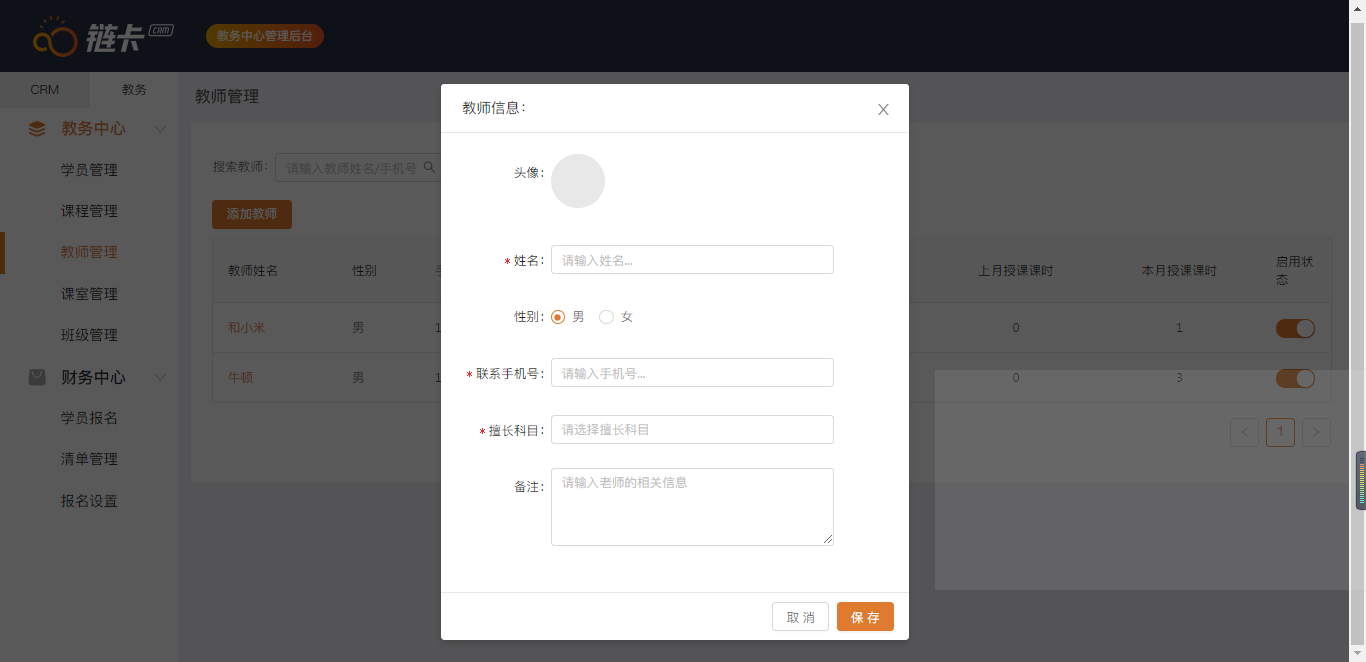Select the 男 gender radio button

(x=558, y=317)
